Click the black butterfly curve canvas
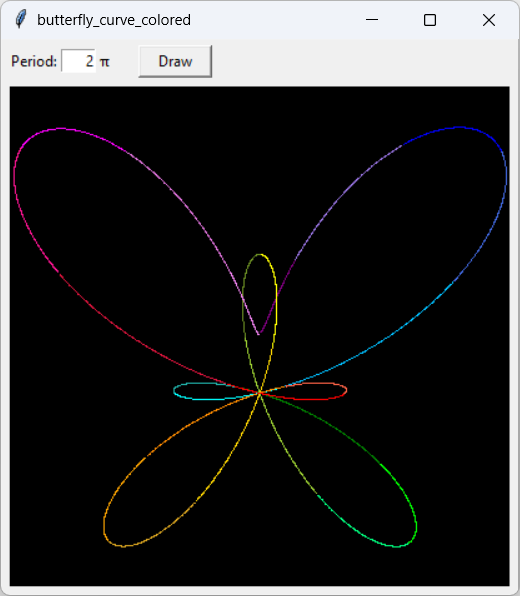The image size is (520, 596). (x=260, y=336)
